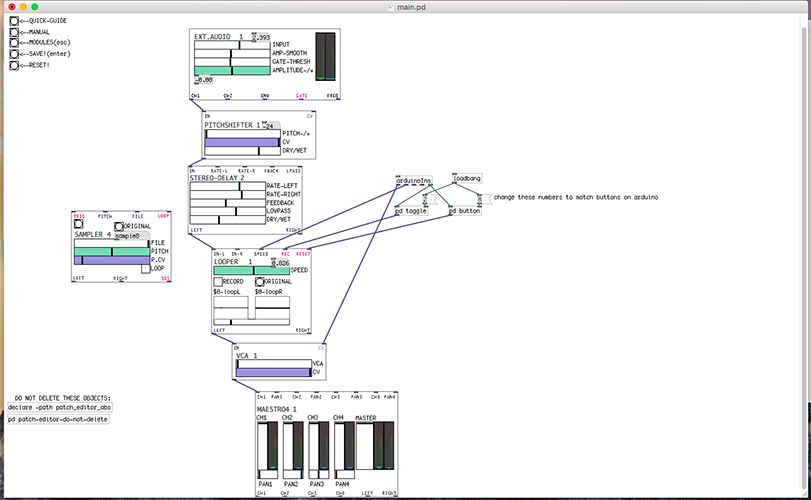Trigger the SAMPLER 4 TRIG bang
This screenshot has height=500, width=811.
(x=79, y=225)
